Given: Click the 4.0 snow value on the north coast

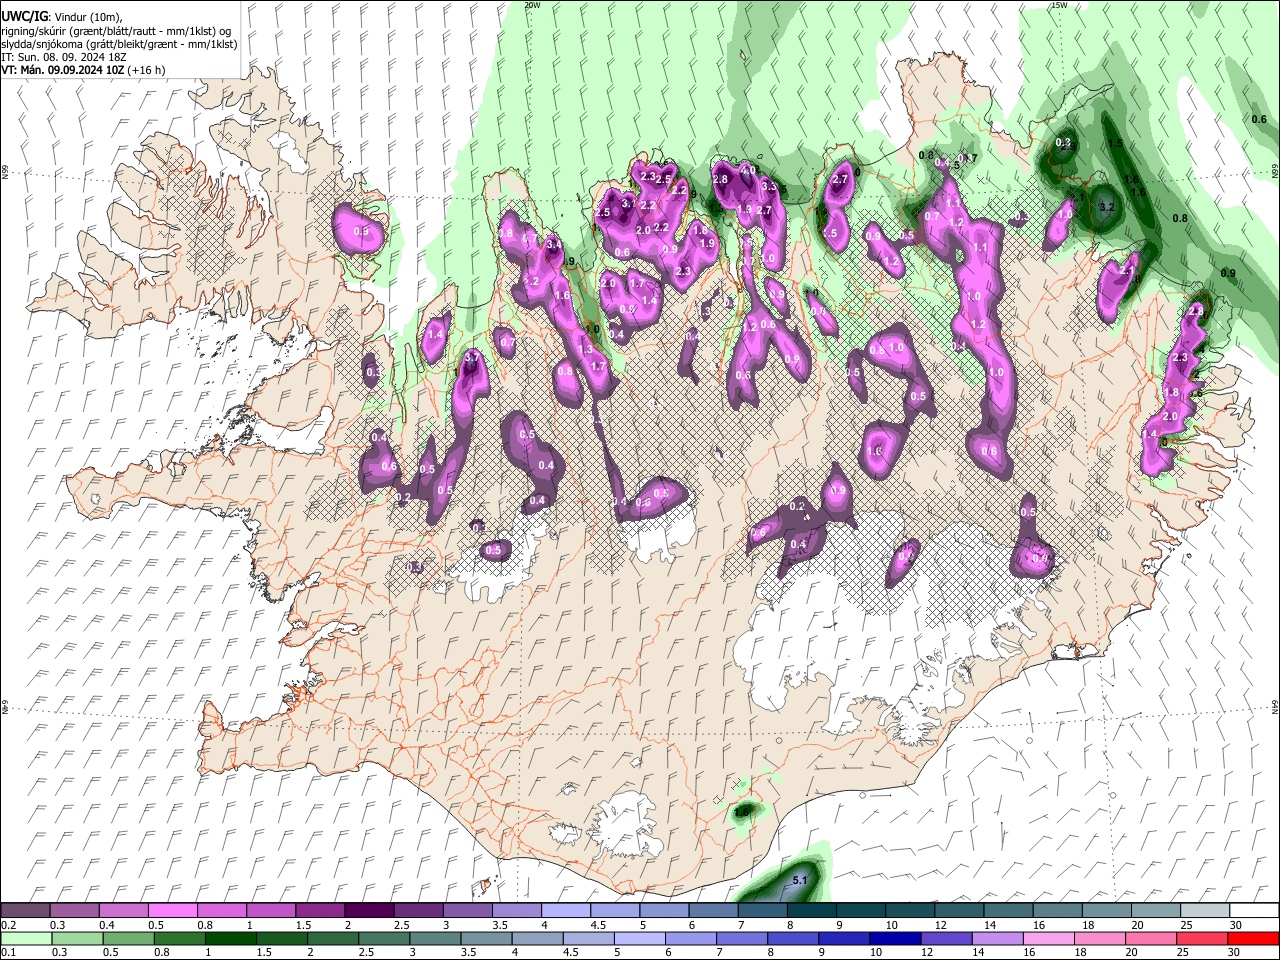Looking at the screenshot, I should click(x=748, y=171).
